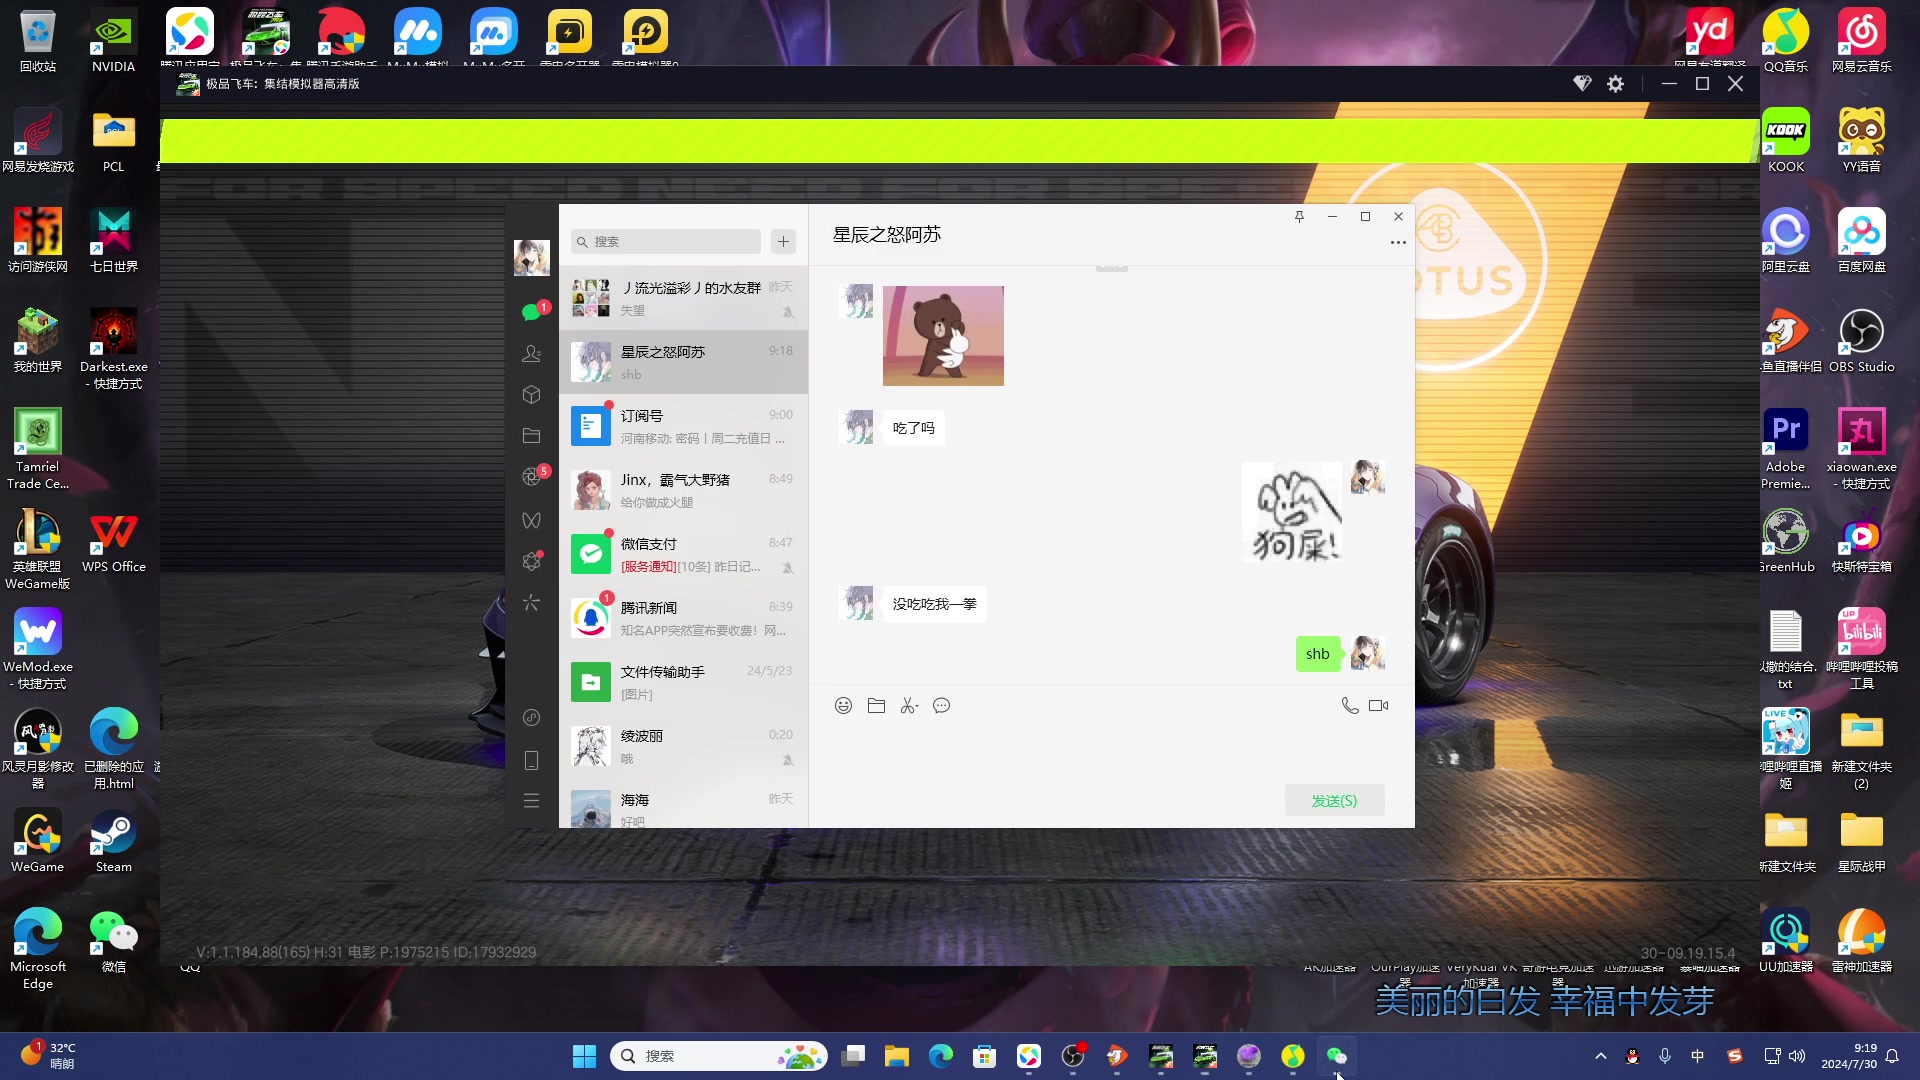Screen dimensions: 1920x1080
Task: Click the WeChat icon on the taskbar
Action: click(x=1336, y=1056)
